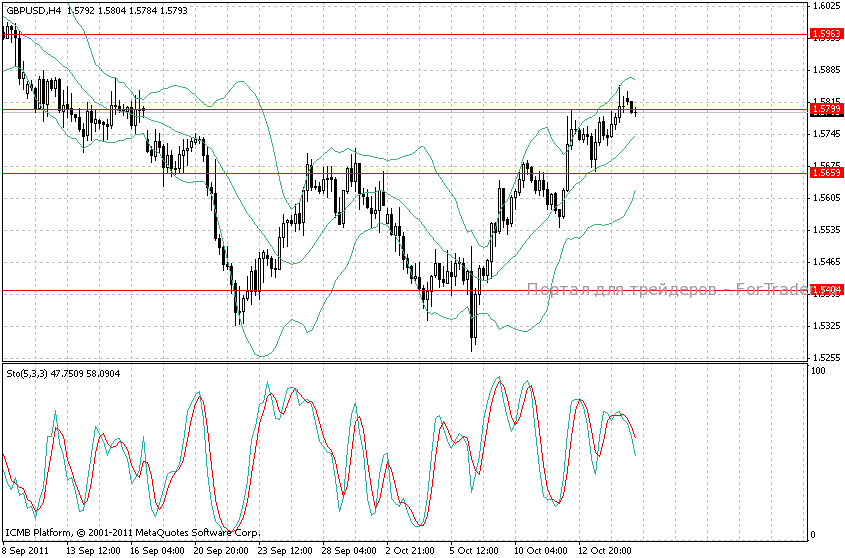Image resolution: width=845 pixels, height=558 pixels.
Task: Click the 20 Sep 20:00 time label
Action: pos(222,550)
